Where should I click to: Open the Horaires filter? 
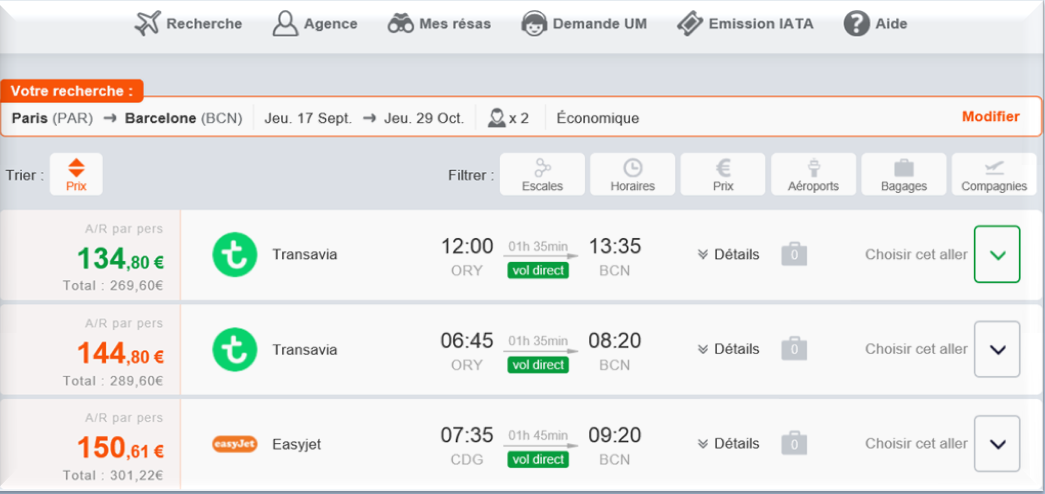click(632, 174)
